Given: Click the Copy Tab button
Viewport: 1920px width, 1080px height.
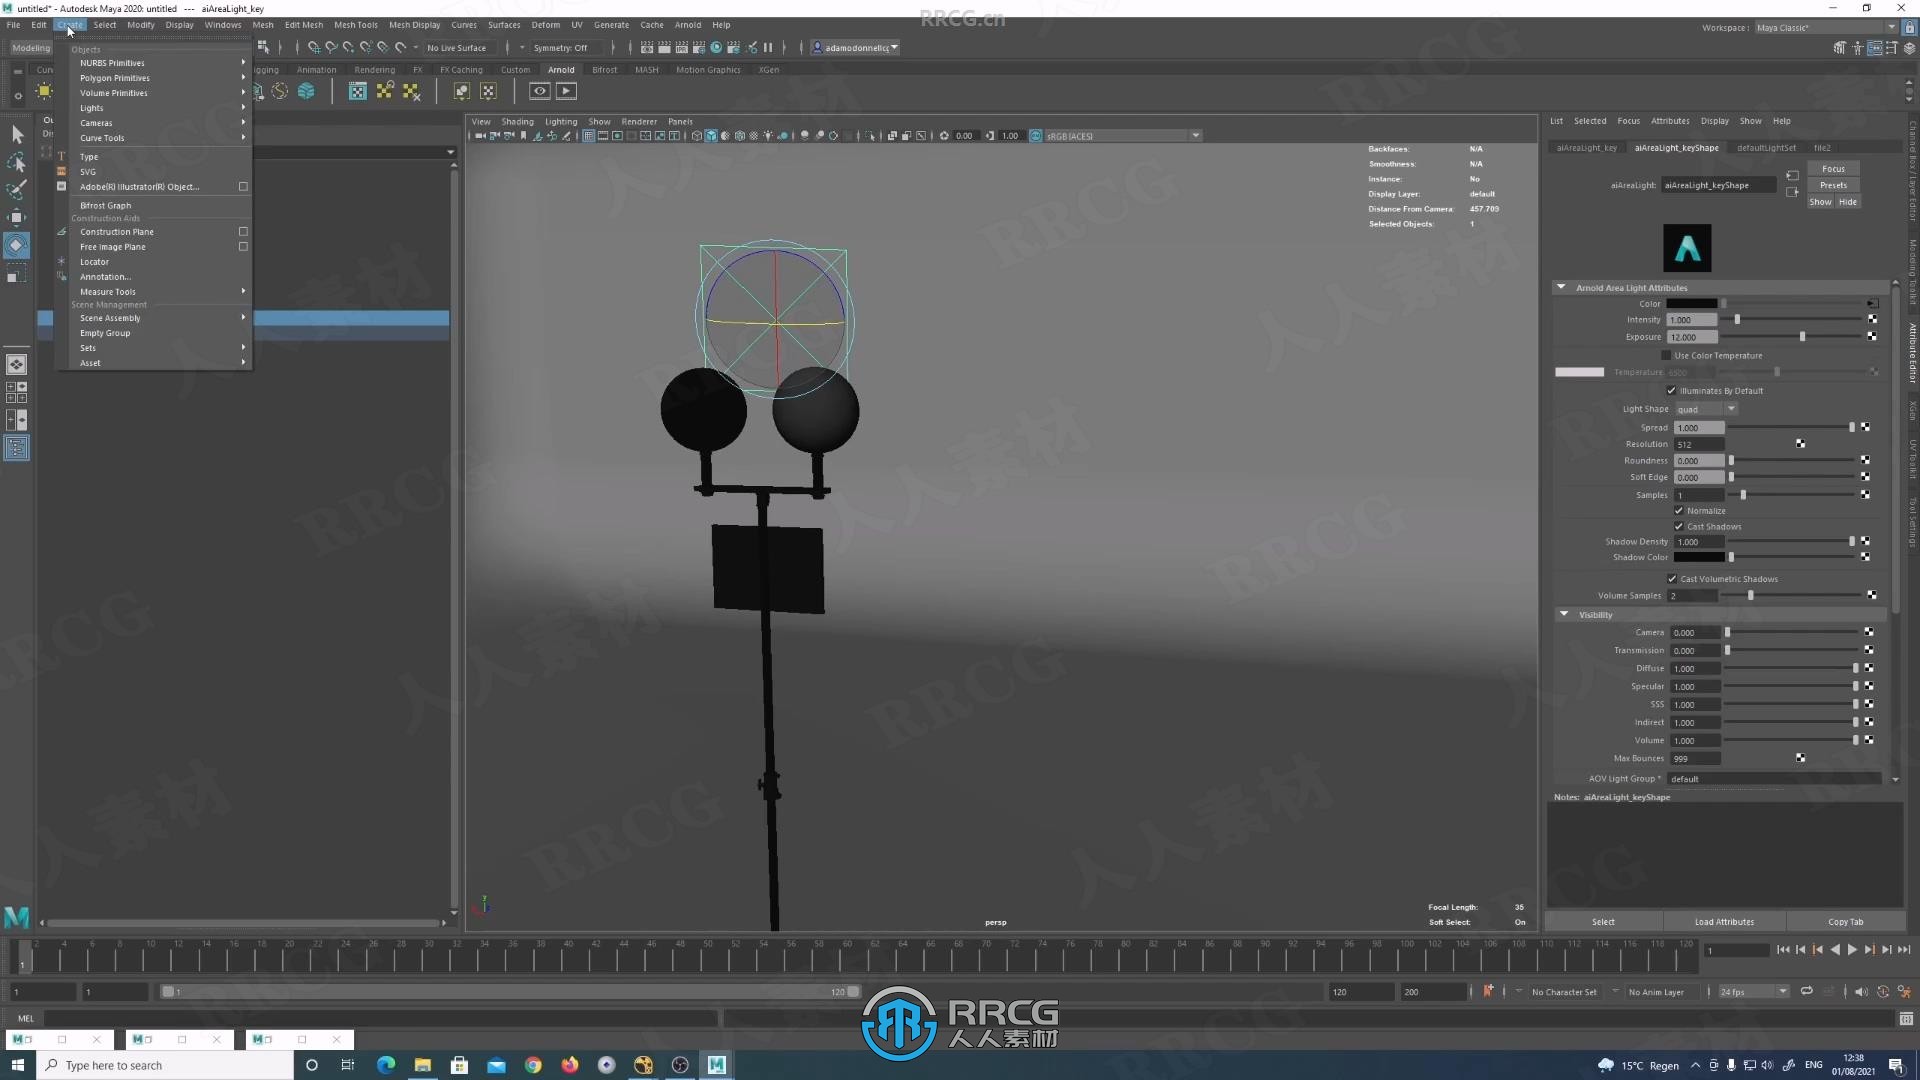Looking at the screenshot, I should pos(1845,921).
